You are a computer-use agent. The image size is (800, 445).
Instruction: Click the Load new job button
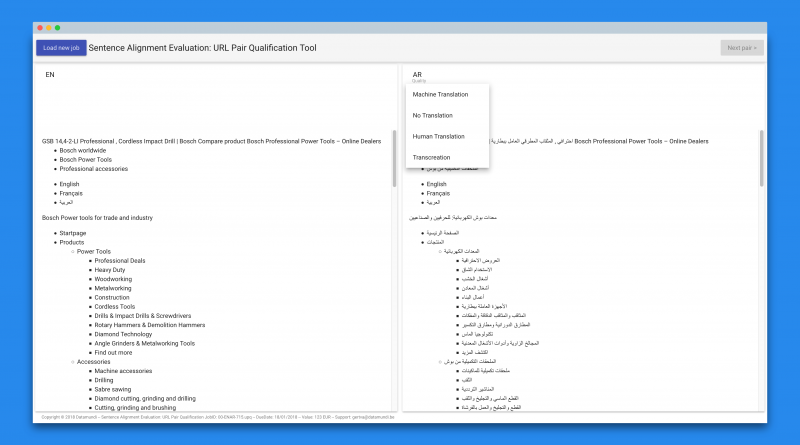[61, 48]
